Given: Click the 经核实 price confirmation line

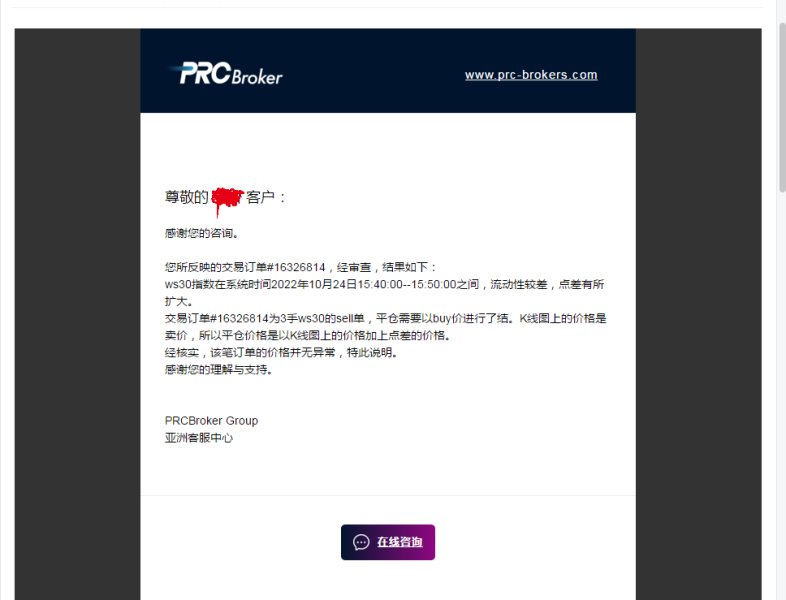Looking at the screenshot, I should click(x=281, y=352).
